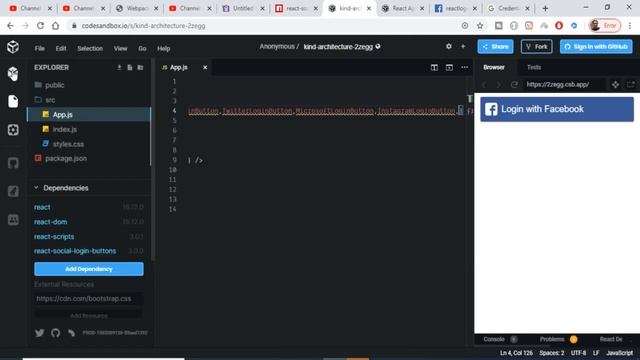Click the Share button
Viewport: 640px width, 360px height.
coord(495,47)
